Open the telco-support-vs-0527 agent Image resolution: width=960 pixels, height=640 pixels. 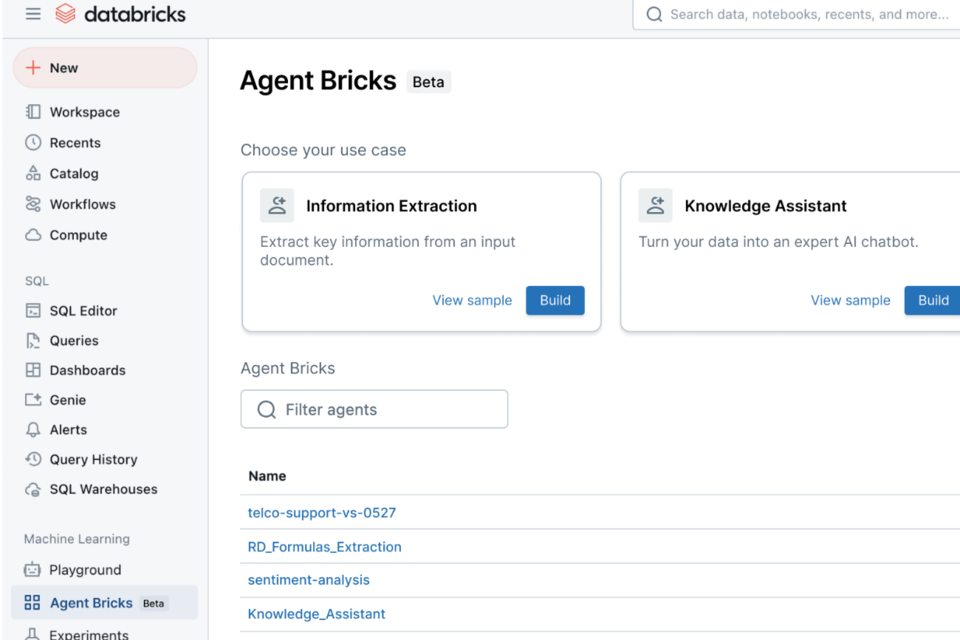point(322,513)
